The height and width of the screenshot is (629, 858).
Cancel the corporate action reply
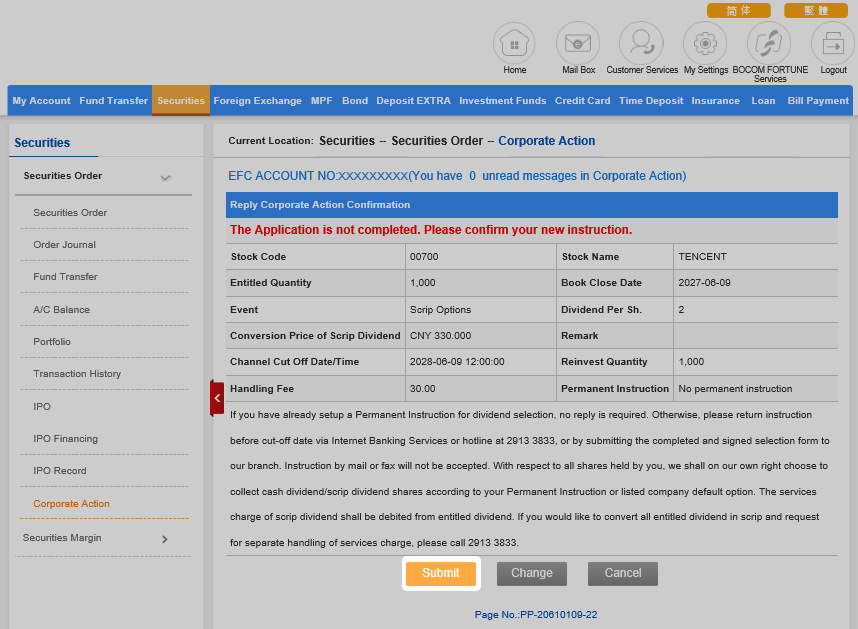(622, 573)
